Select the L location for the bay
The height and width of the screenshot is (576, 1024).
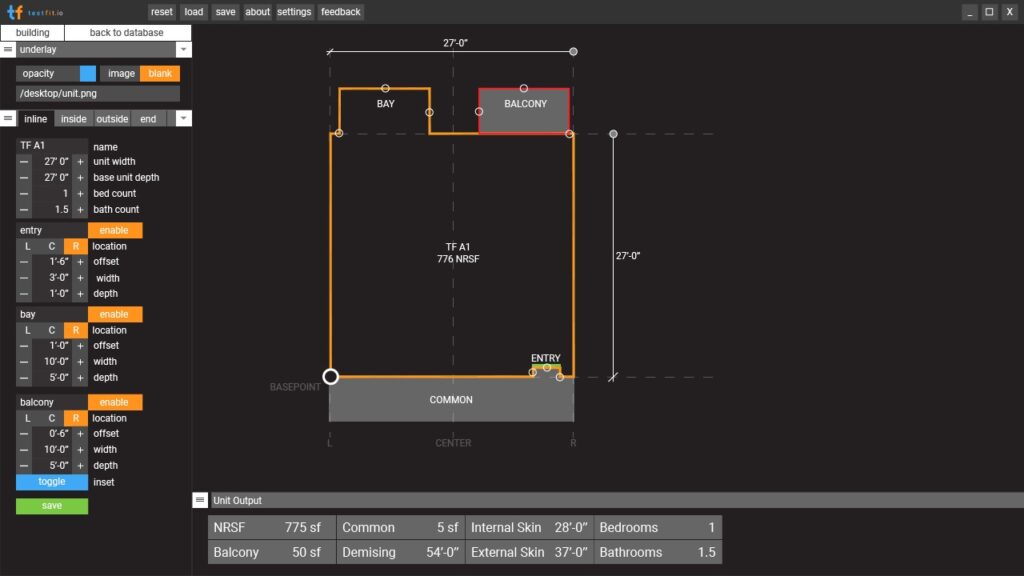pyautogui.click(x=26, y=329)
